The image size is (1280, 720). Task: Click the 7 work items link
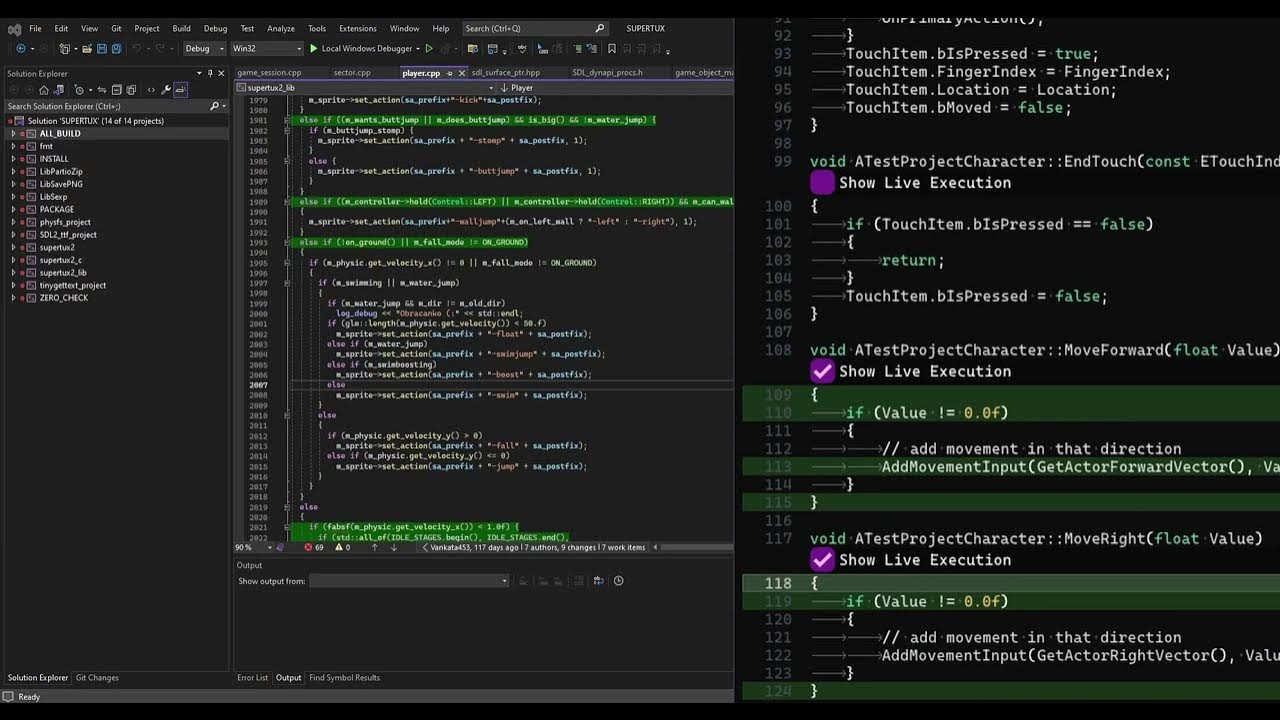[623, 547]
